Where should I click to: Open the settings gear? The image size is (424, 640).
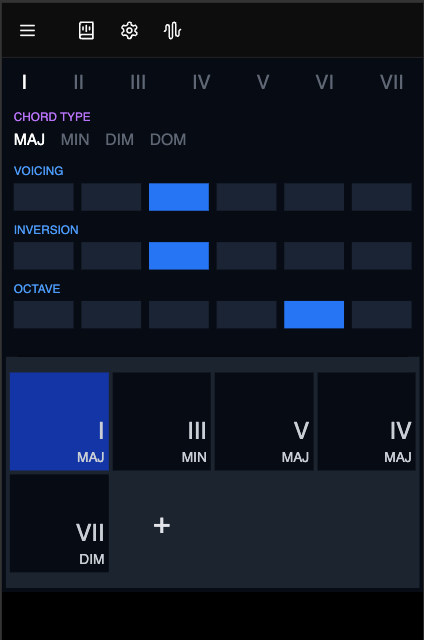click(x=129, y=31)
